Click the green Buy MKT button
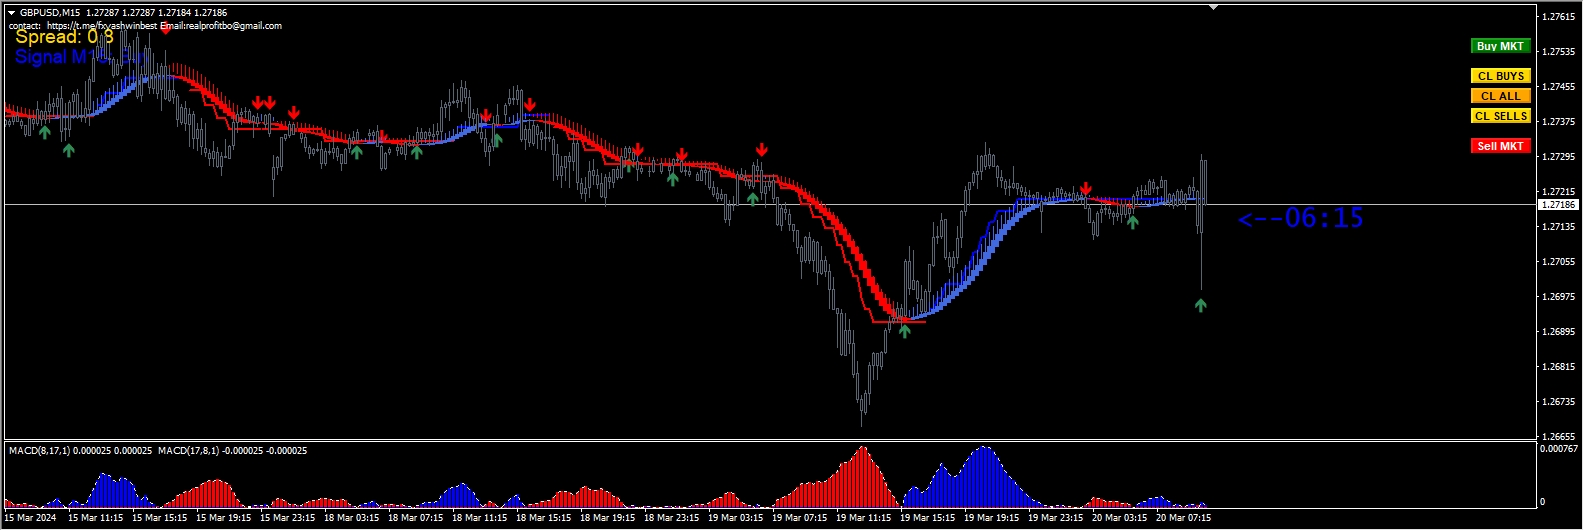1584x531 pixels. pos(1500,46)
